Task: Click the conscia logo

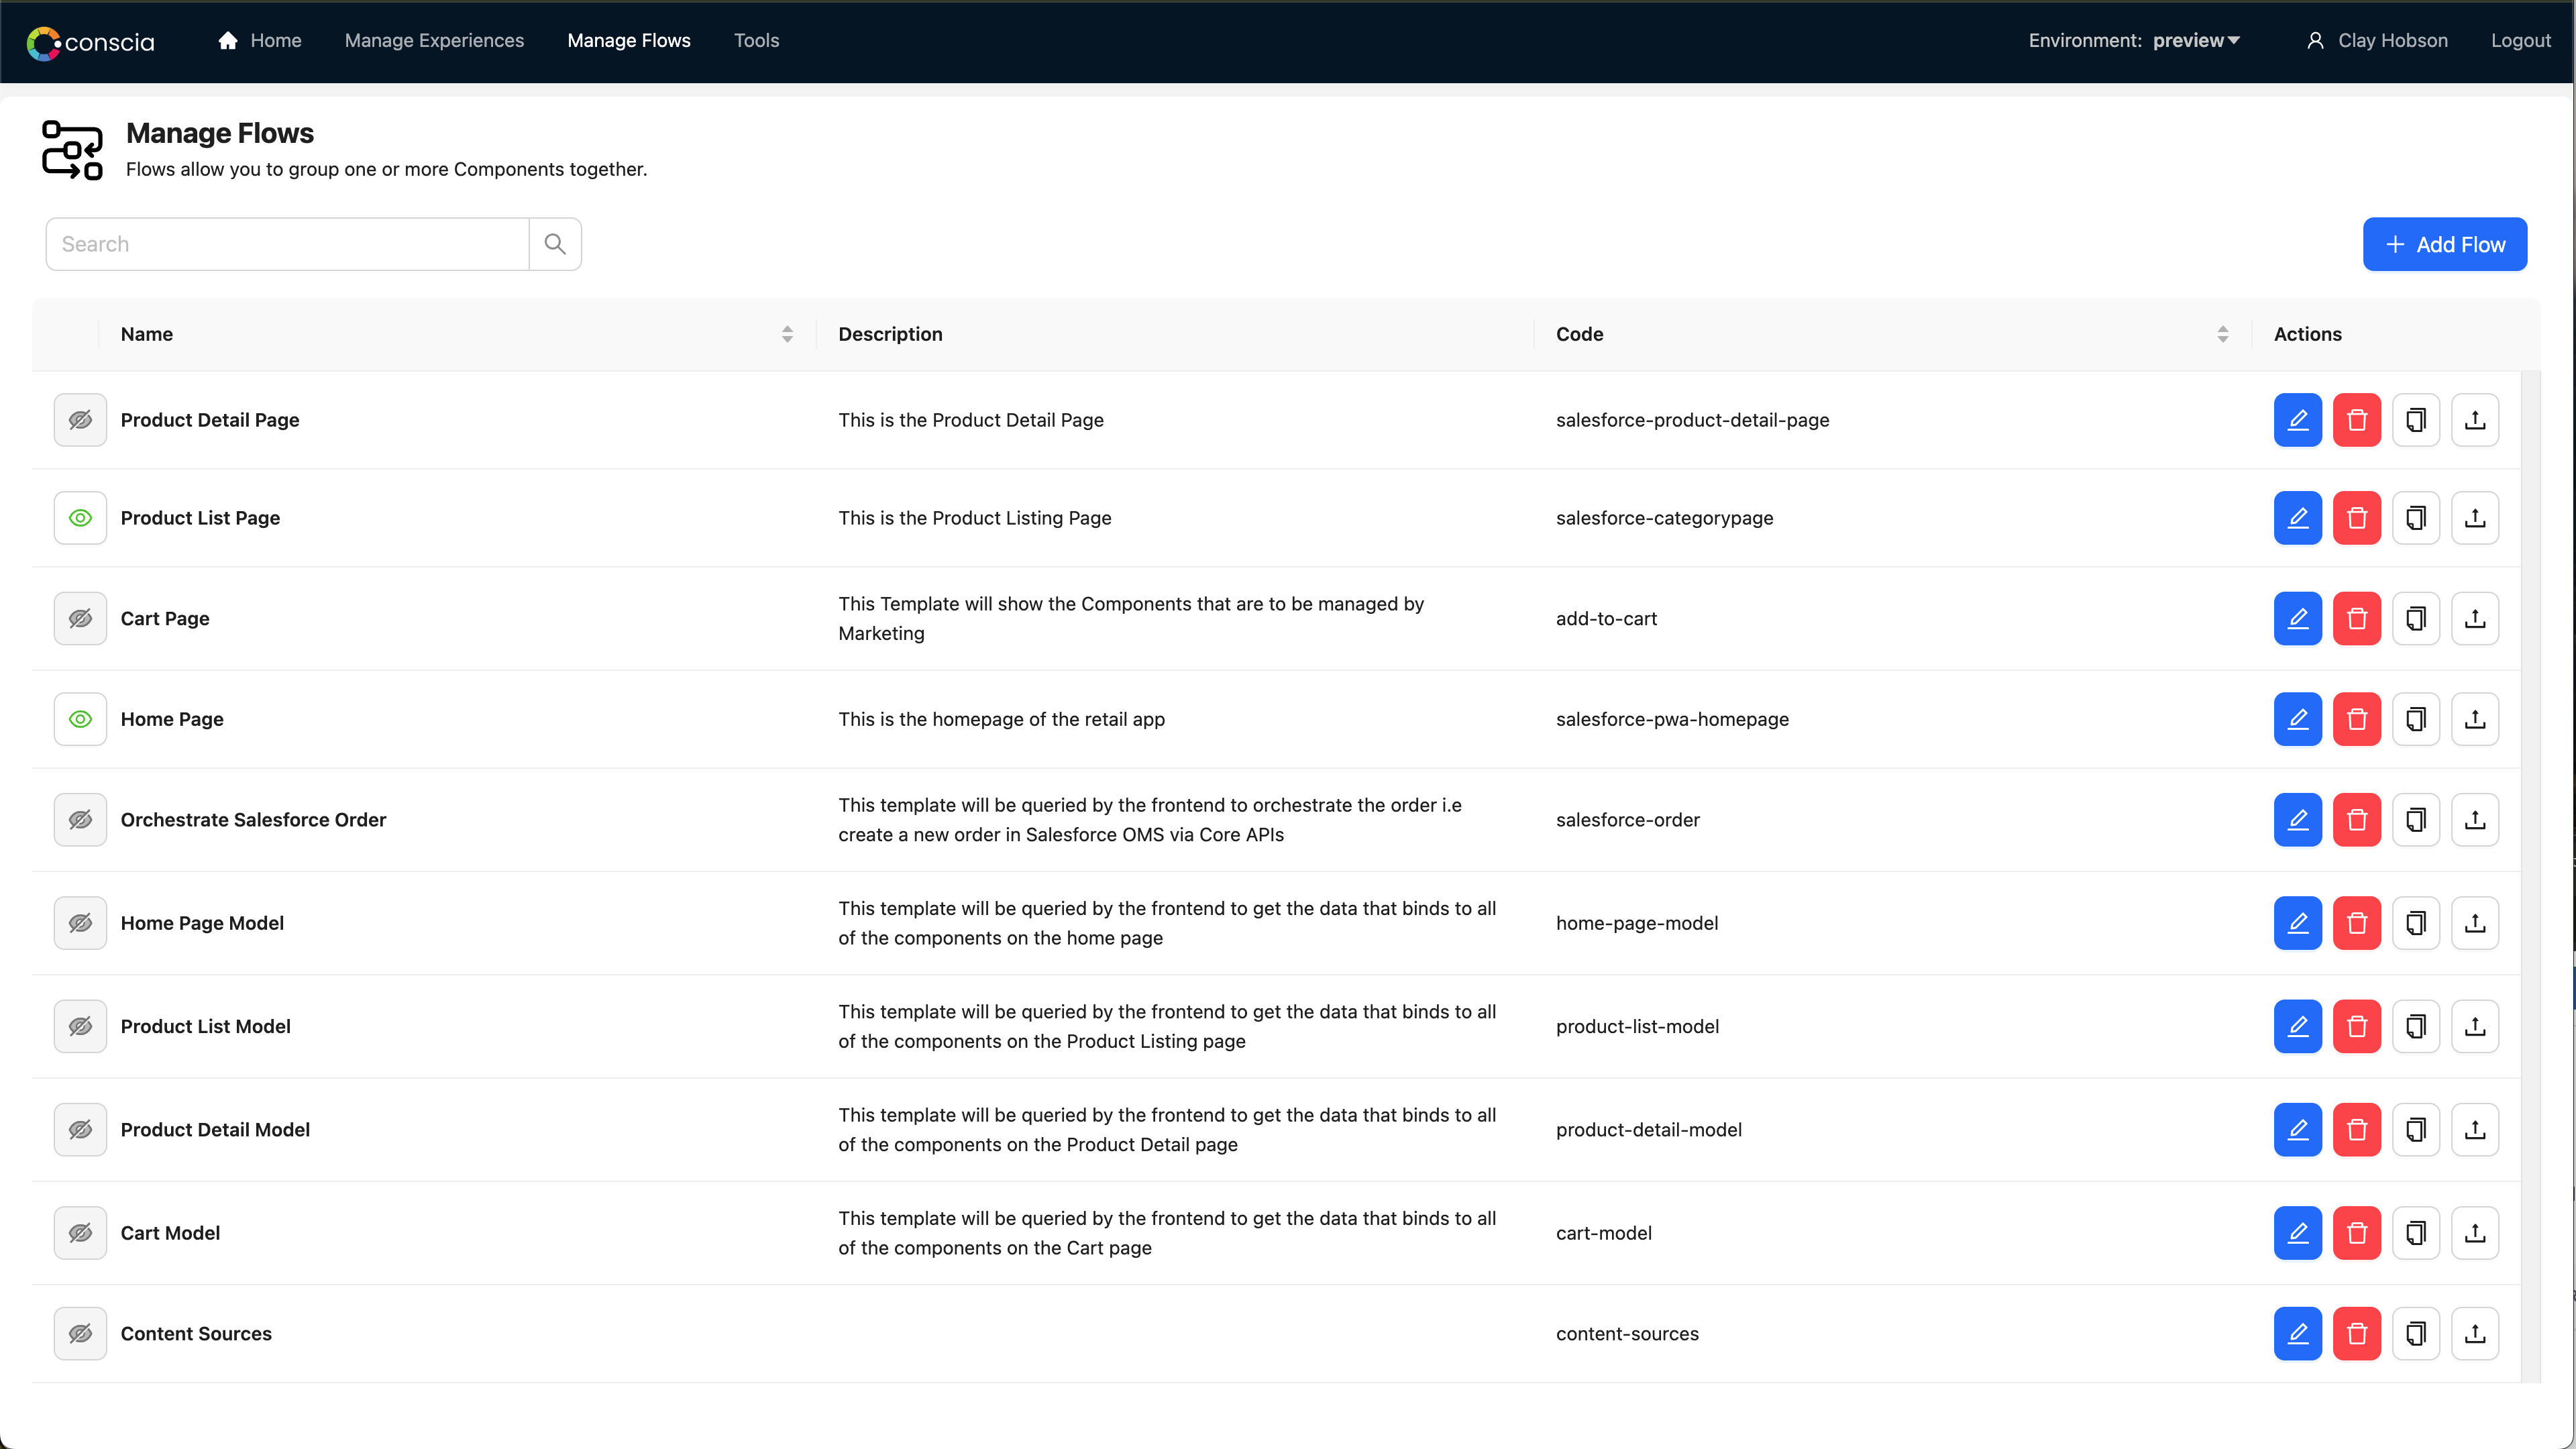Action: click(x=90, y=42)
